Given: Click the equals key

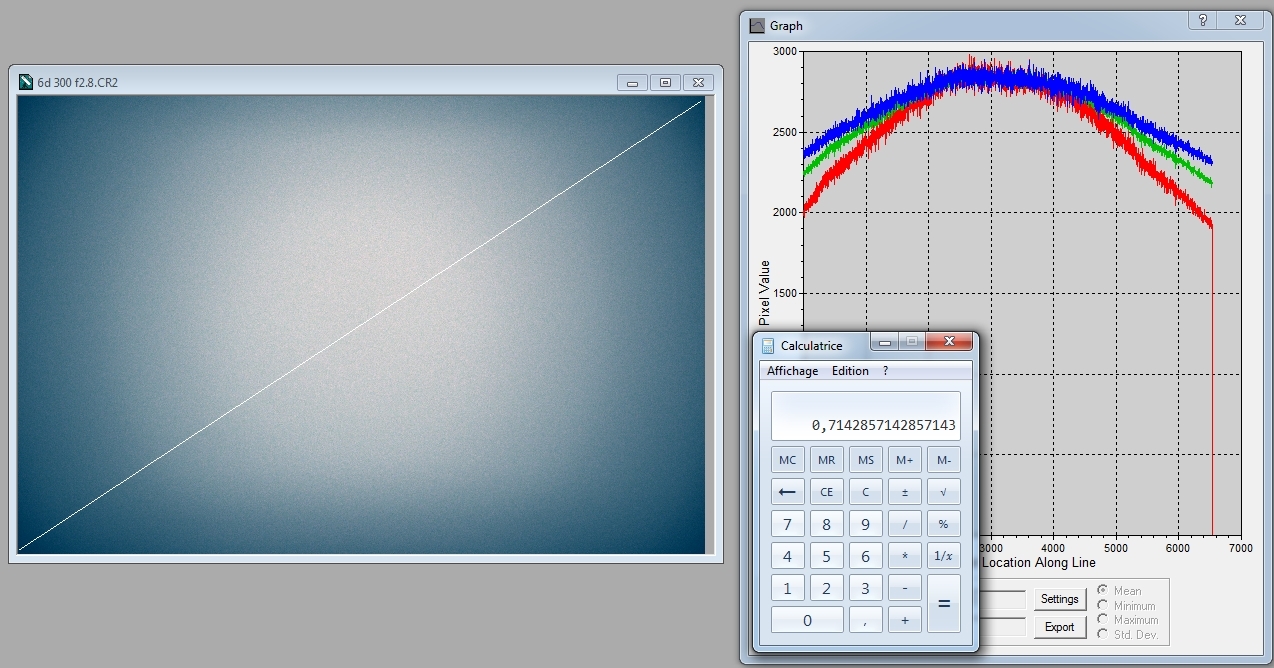Looking at the screenshot, I should 944,604.
